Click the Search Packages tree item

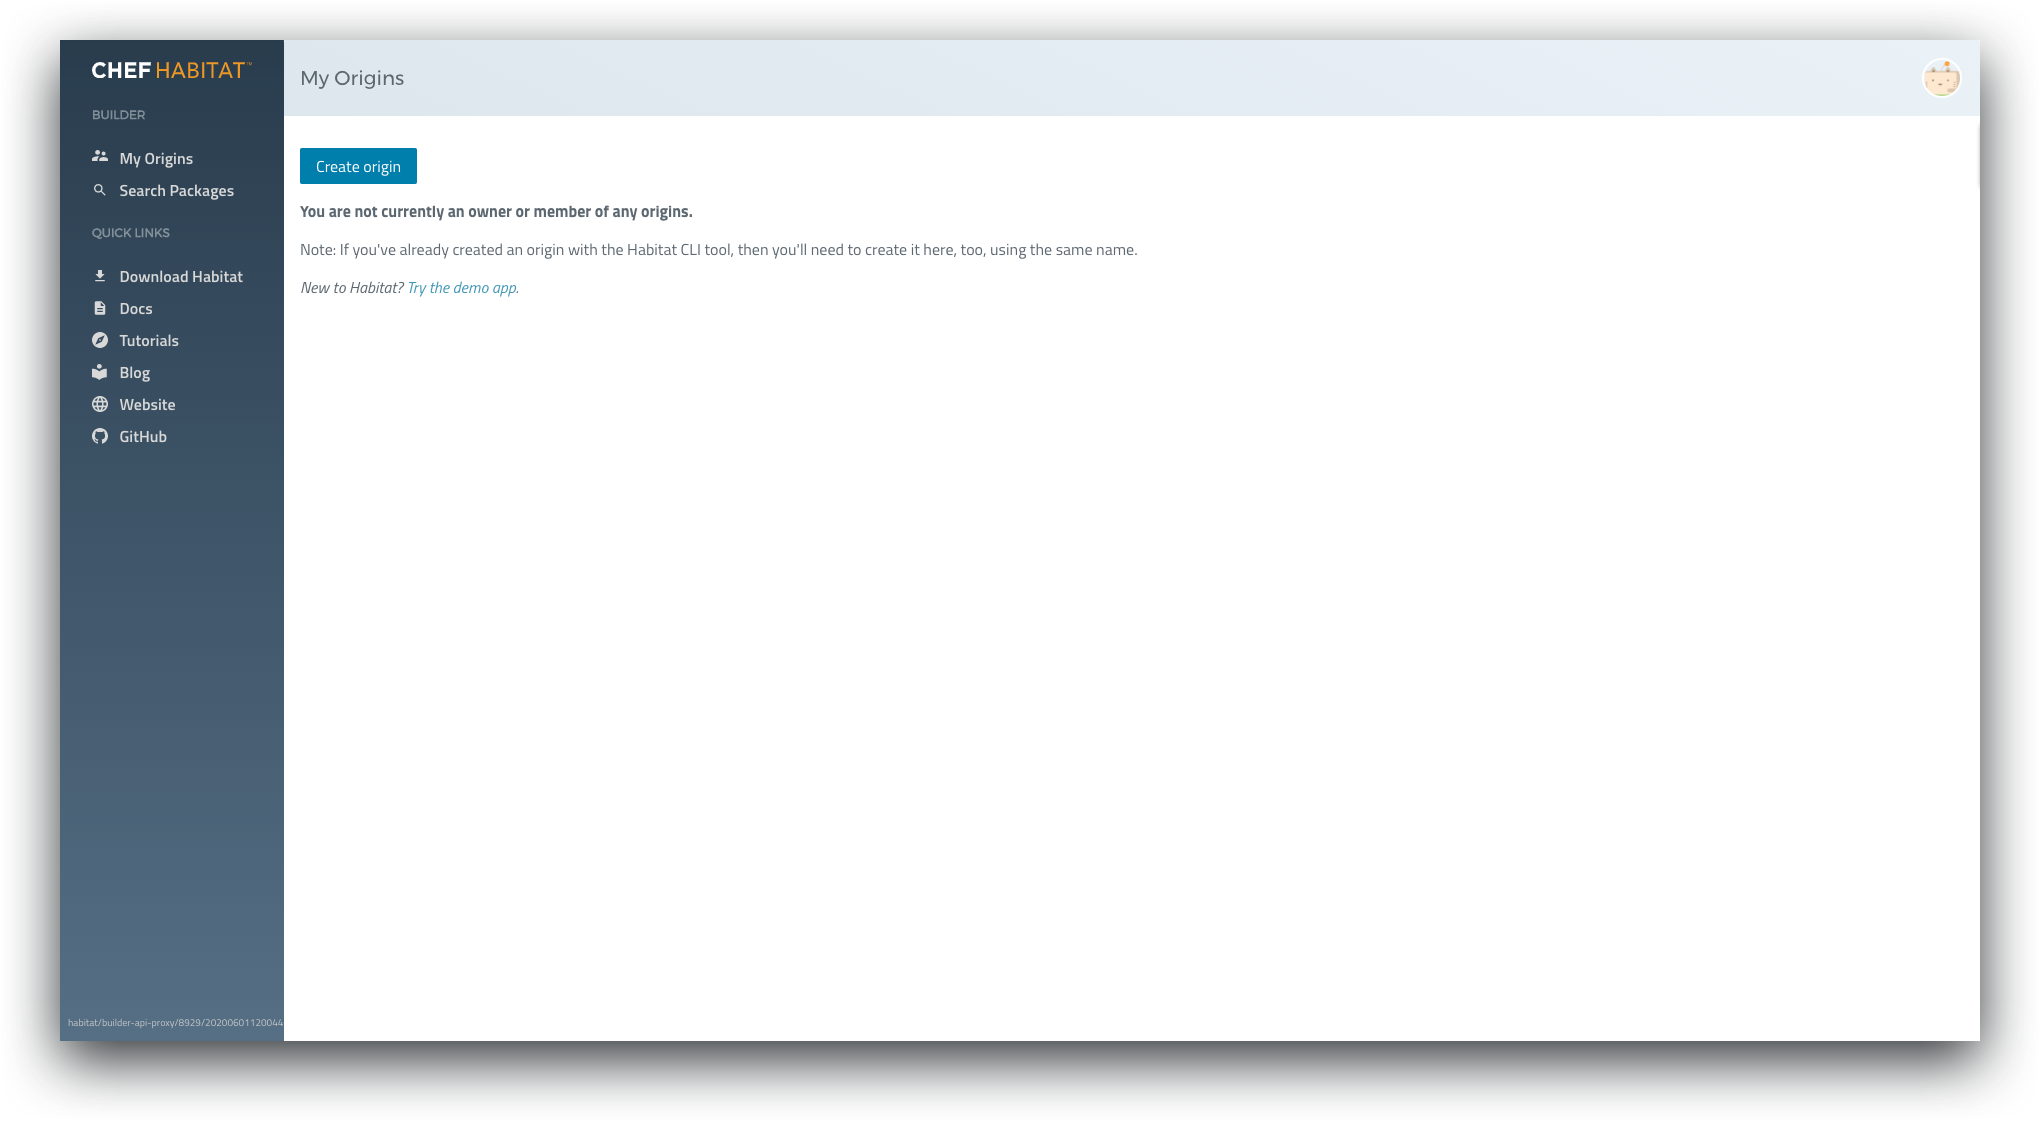[x=177, y=189]
